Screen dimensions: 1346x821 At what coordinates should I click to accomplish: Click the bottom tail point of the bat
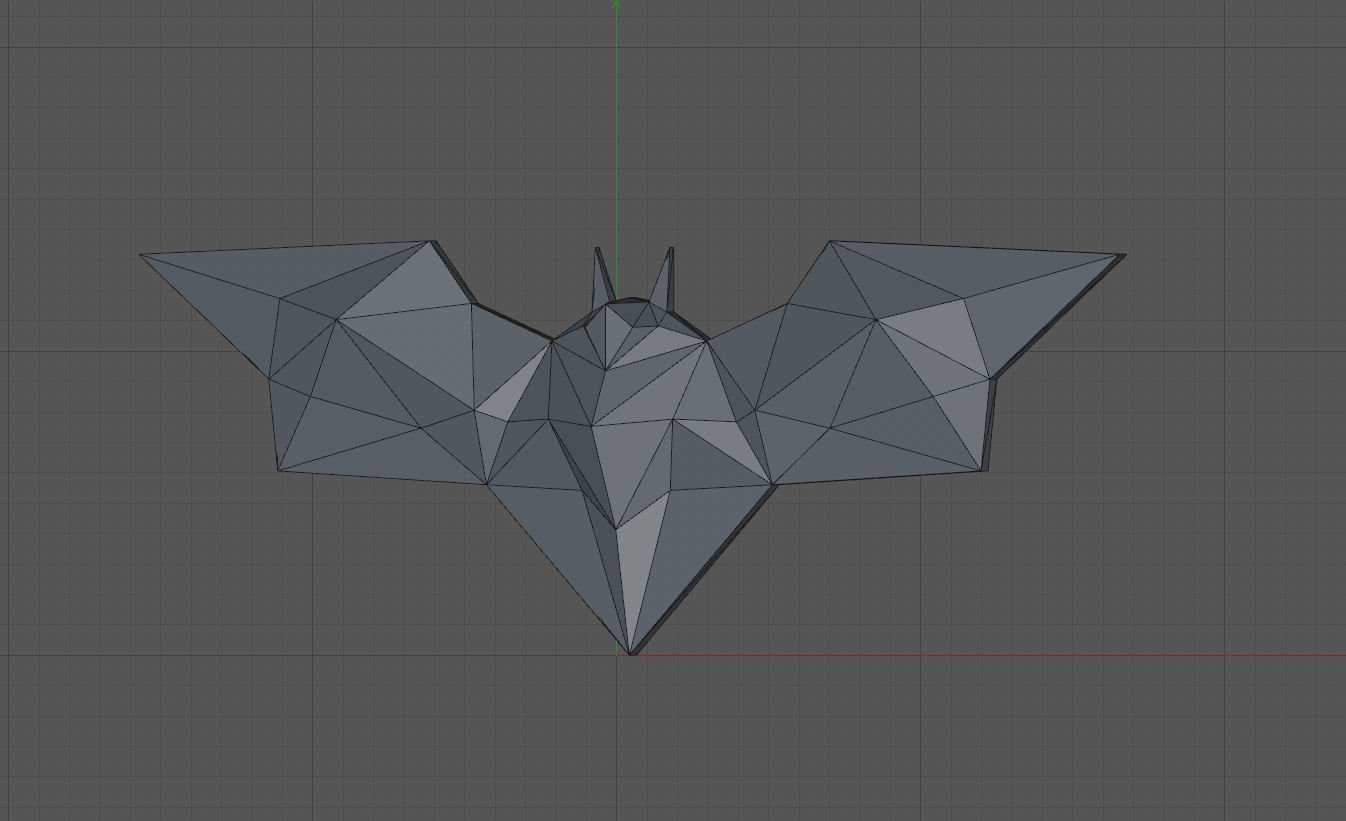pyautogui.click(x=632, y=651)
